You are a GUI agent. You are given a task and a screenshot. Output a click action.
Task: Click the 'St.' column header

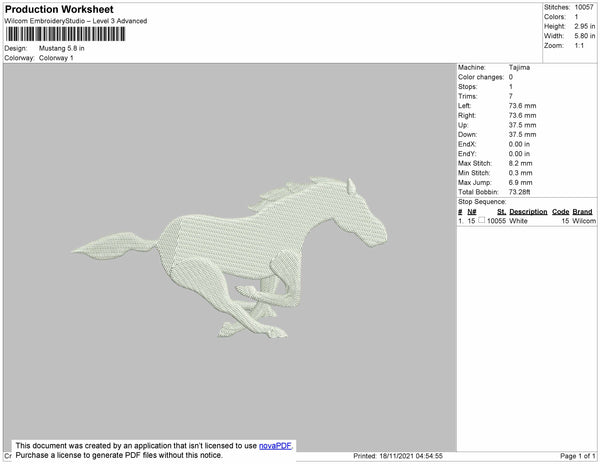click(x=501, y=212)
